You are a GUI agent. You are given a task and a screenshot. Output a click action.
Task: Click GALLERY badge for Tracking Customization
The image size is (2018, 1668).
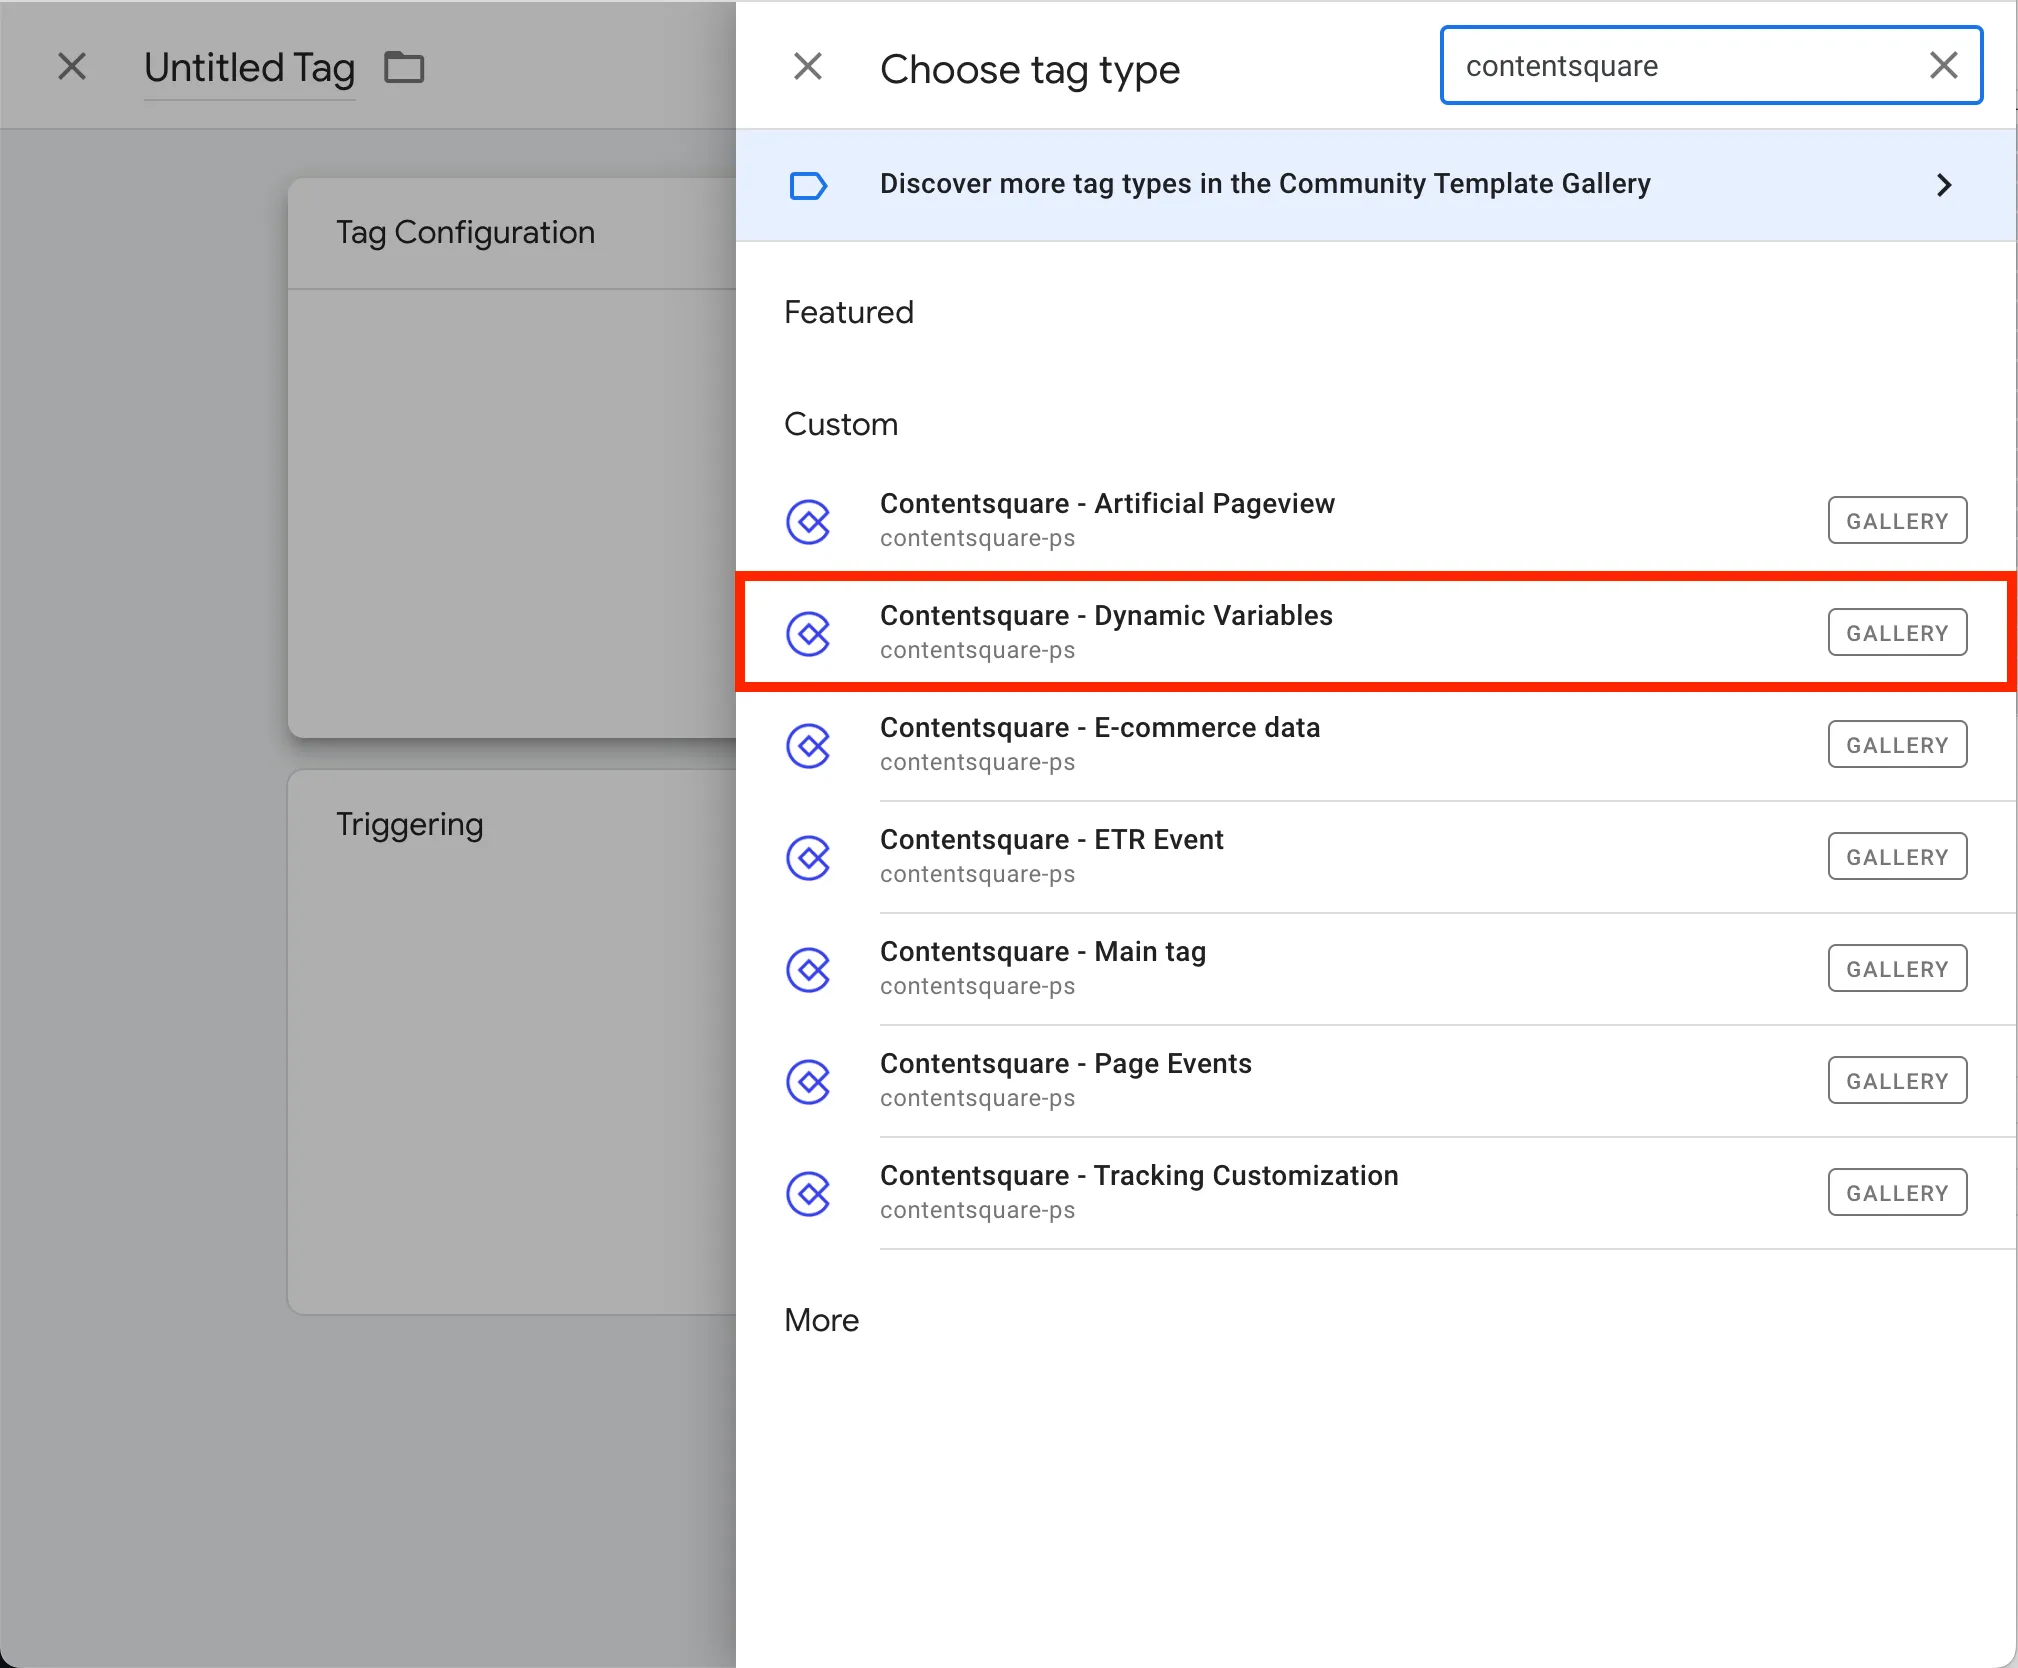[1896, 1193]
